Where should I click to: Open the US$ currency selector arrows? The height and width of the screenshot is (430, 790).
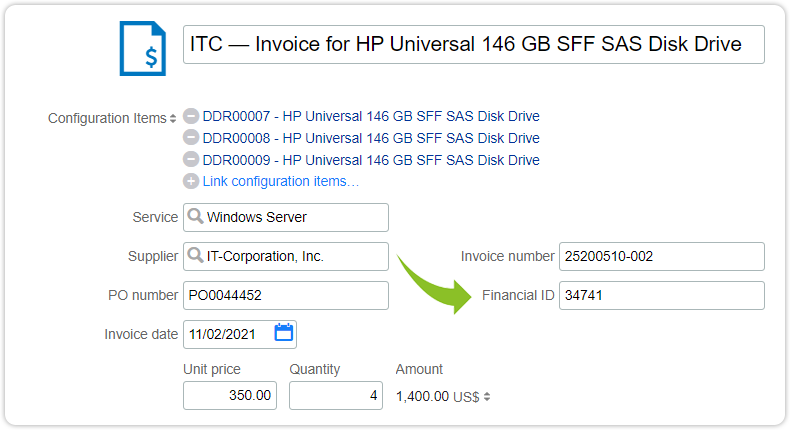(x=487, y=397)
